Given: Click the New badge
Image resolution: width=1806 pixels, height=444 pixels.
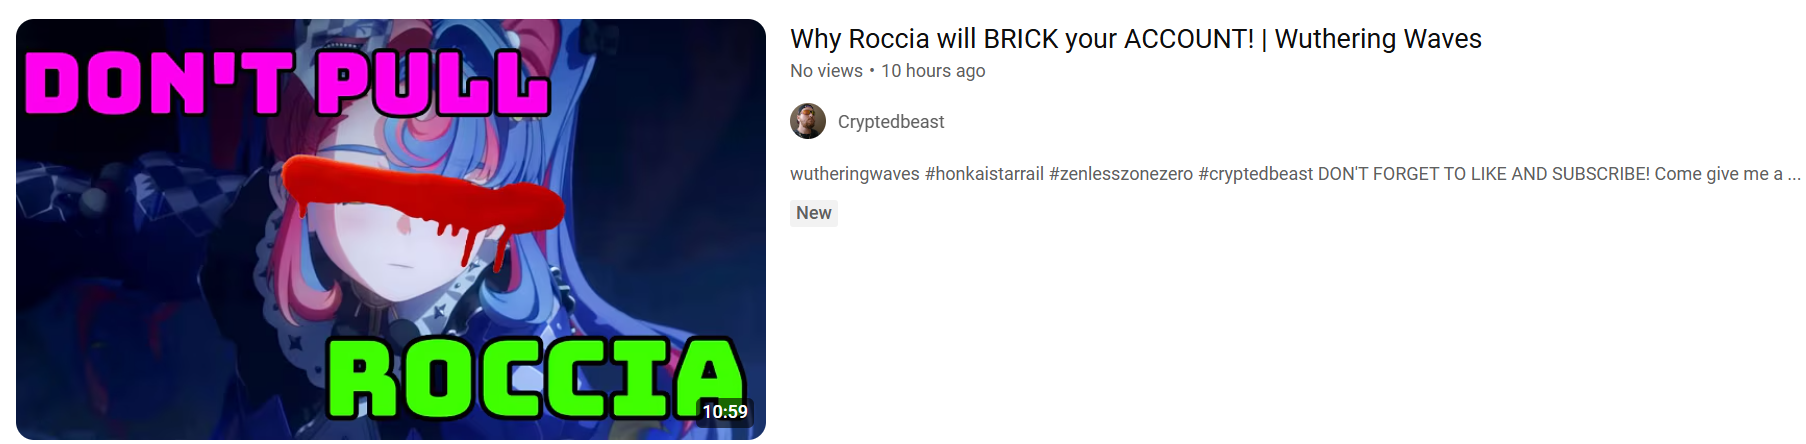Looking at the screenshot, I should [x=814, y=213].
